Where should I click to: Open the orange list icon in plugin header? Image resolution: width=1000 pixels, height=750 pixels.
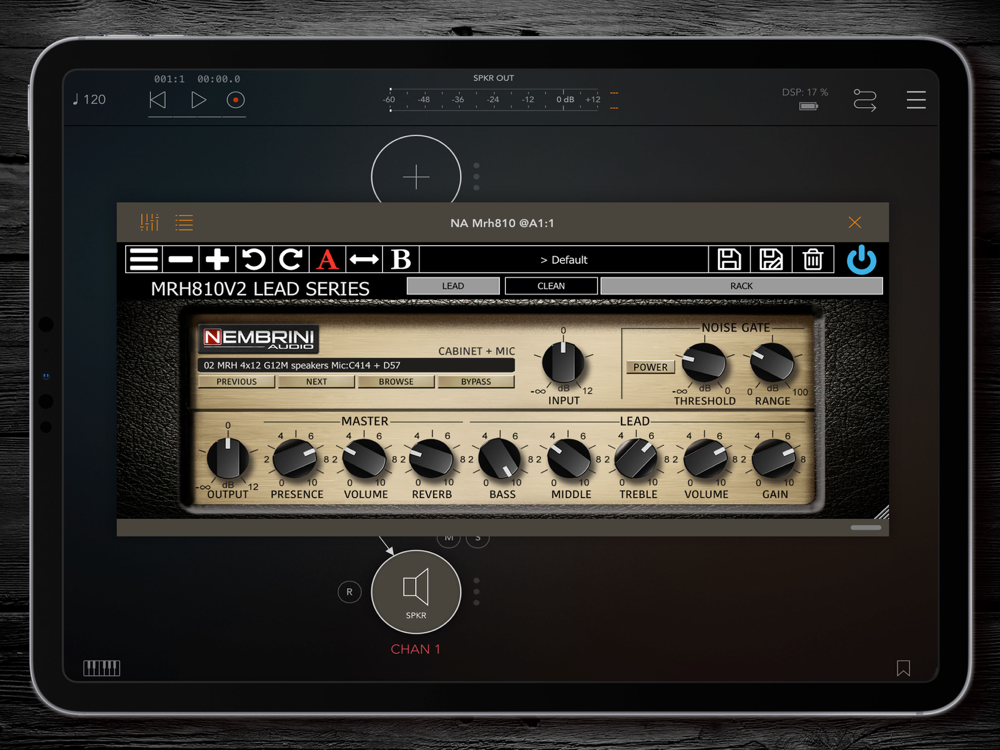pos(184,223)
